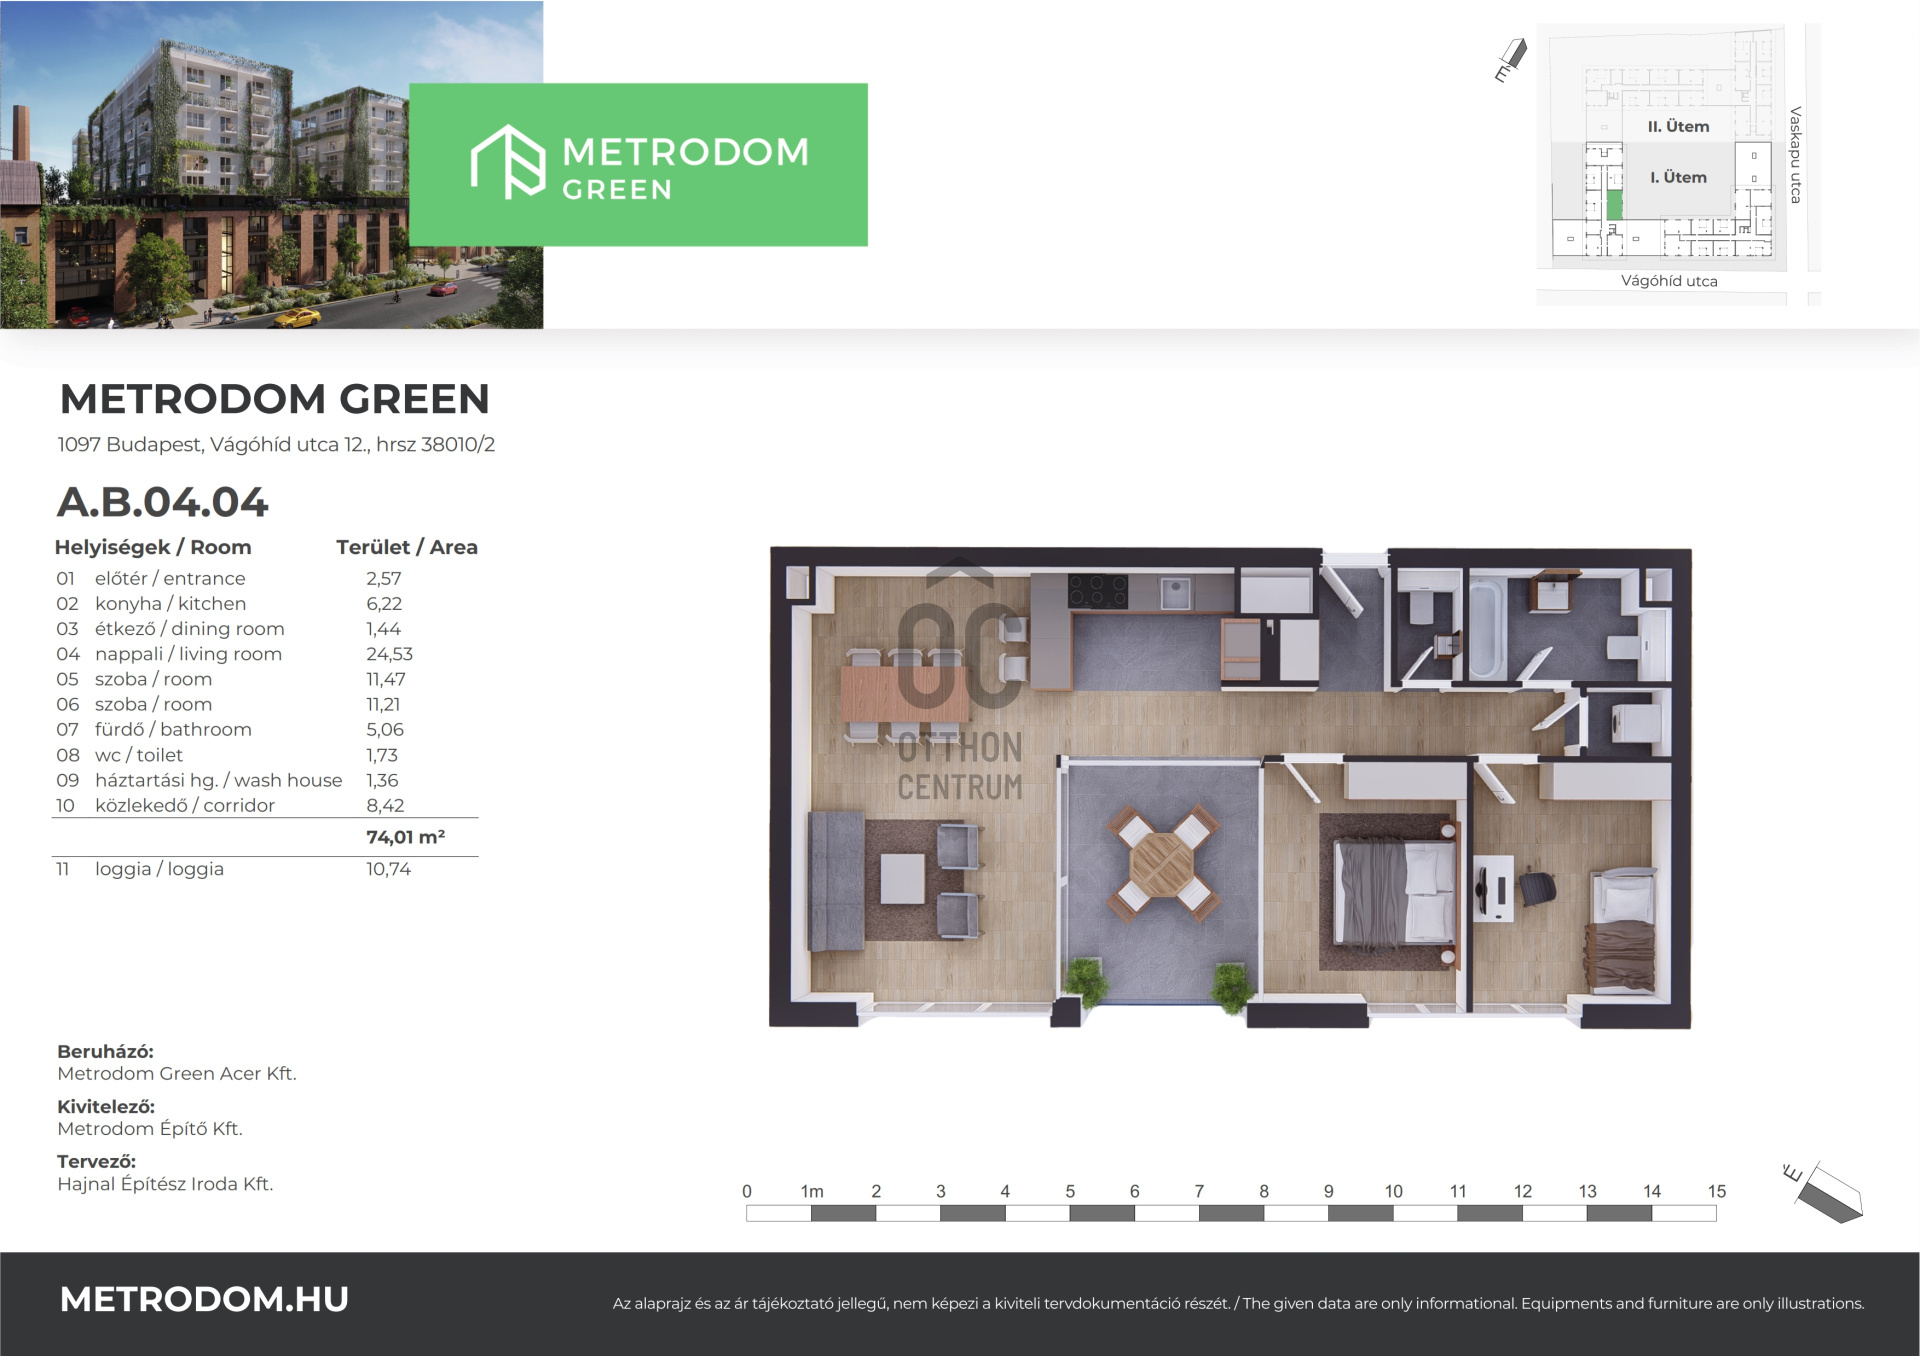1920x1356 pixels.
Task: Click the kitchen stove cooktop
Action: pos(1097,591)
